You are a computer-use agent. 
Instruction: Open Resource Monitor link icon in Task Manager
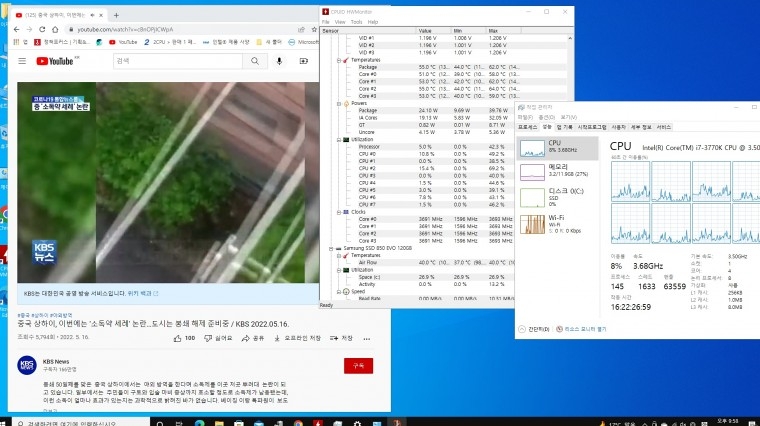[x=559, y=329]
